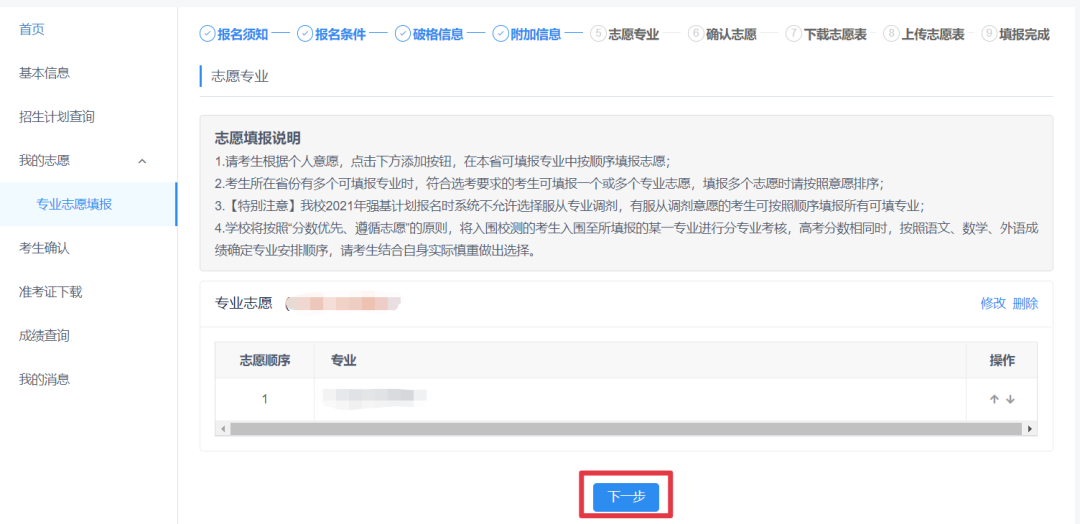1080x524 pixels.
Task: Click the blurred major name in row 1
Action: click(x=375, y=395)
